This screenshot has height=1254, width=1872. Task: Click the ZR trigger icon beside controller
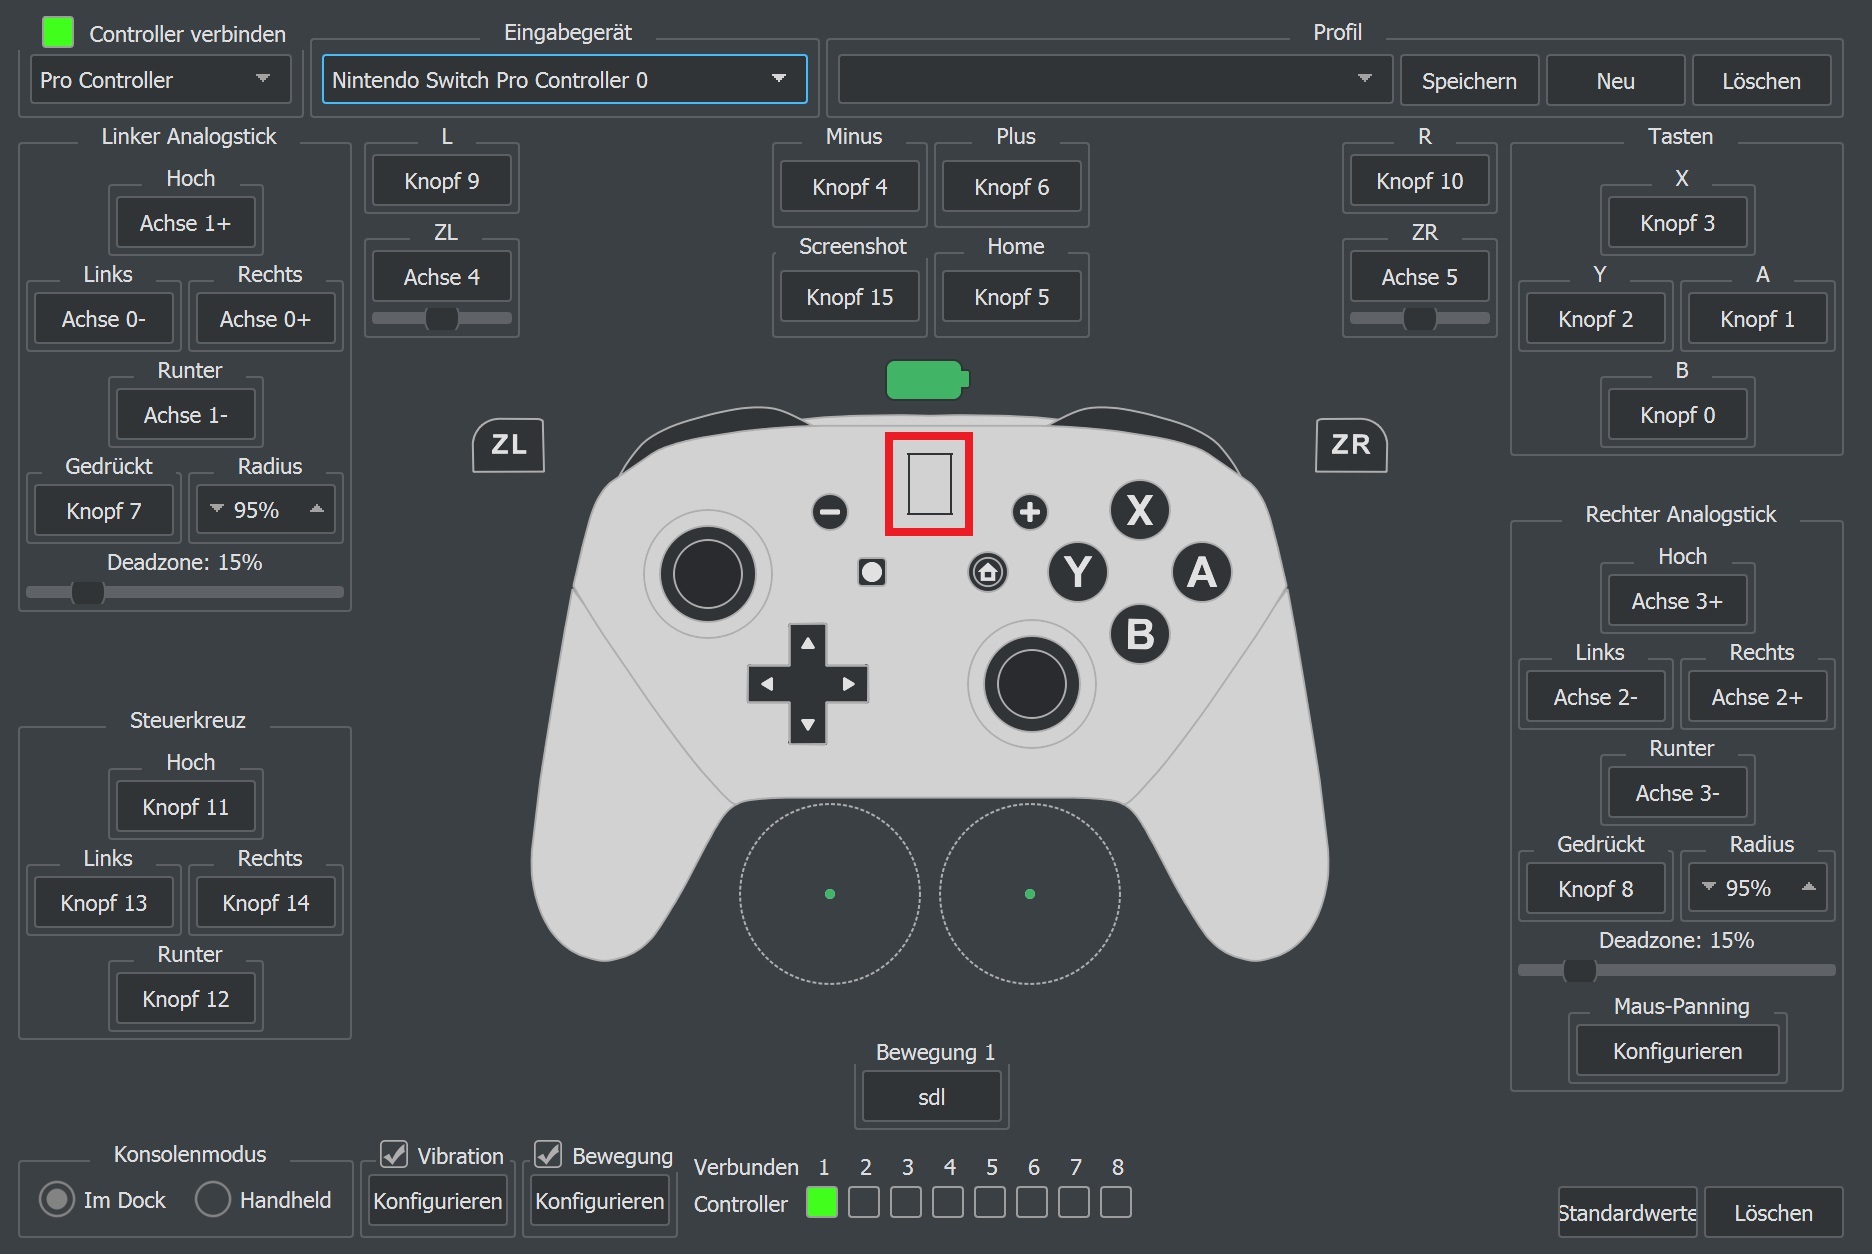[x=1350, y=445]
